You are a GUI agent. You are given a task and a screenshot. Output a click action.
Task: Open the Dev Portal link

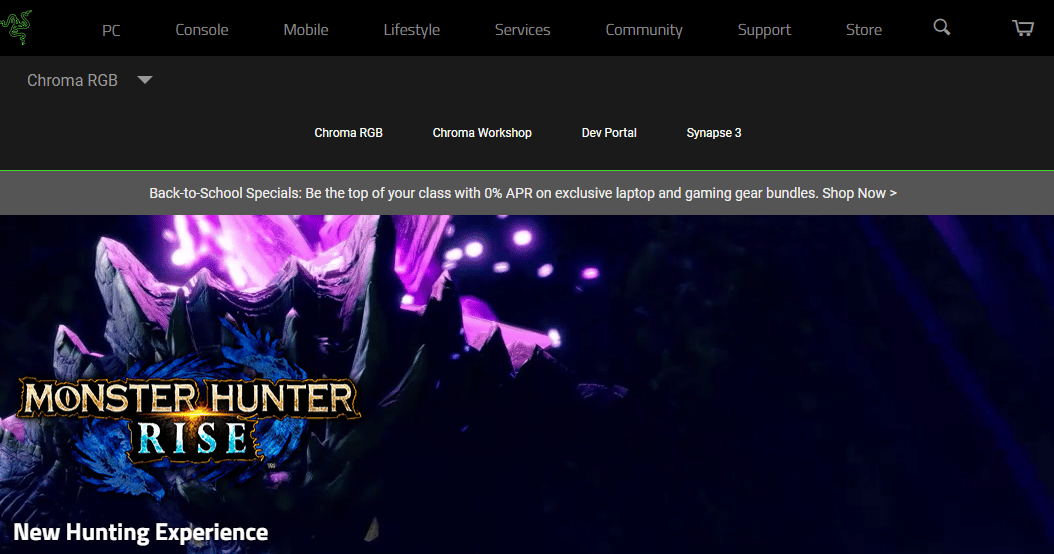[609, 132]
